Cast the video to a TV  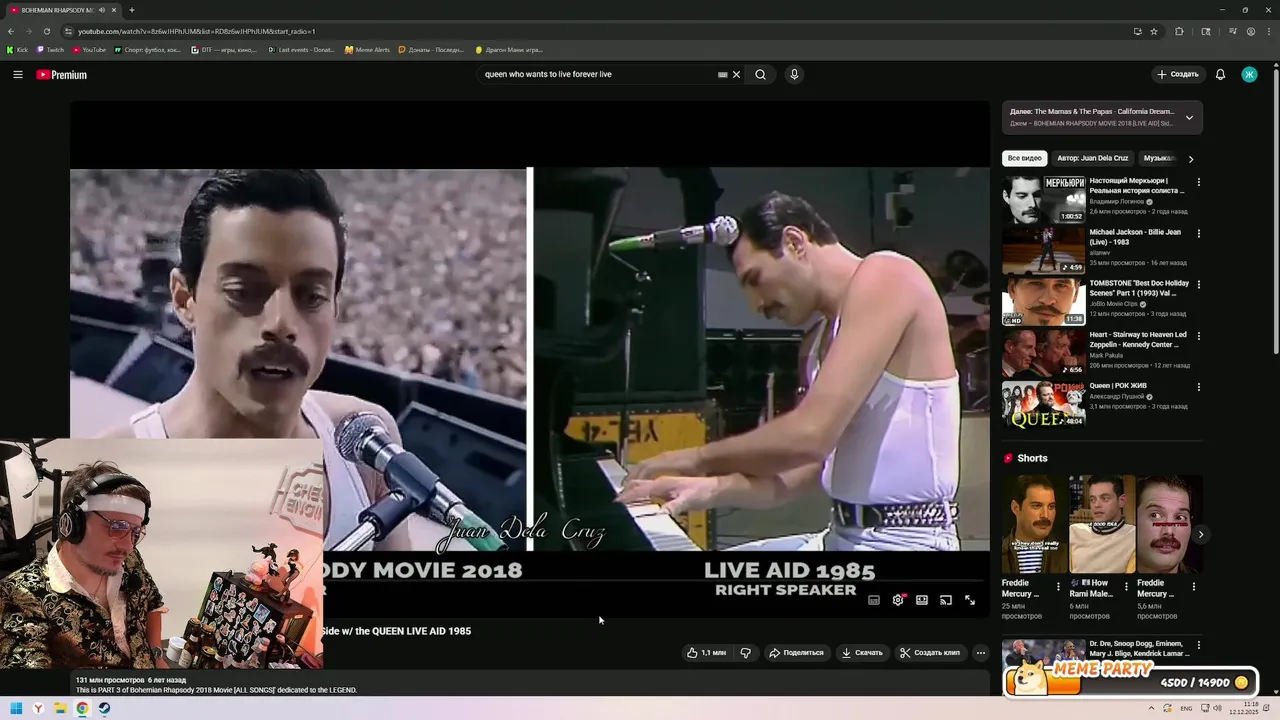[946, 600]
